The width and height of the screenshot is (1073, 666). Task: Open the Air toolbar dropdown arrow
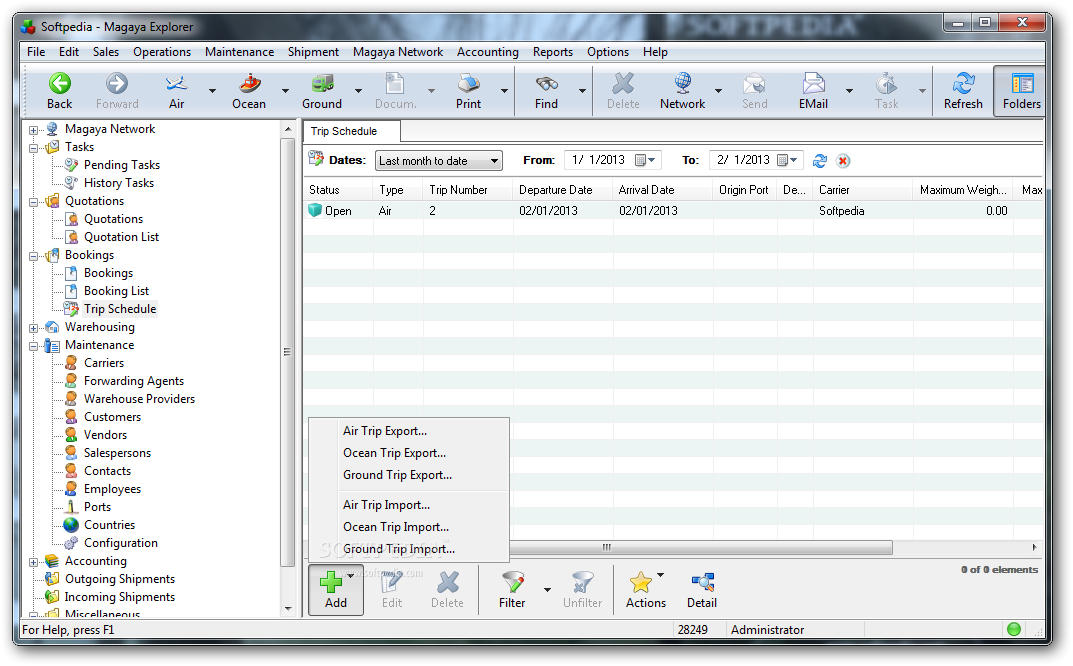point(212,90)
